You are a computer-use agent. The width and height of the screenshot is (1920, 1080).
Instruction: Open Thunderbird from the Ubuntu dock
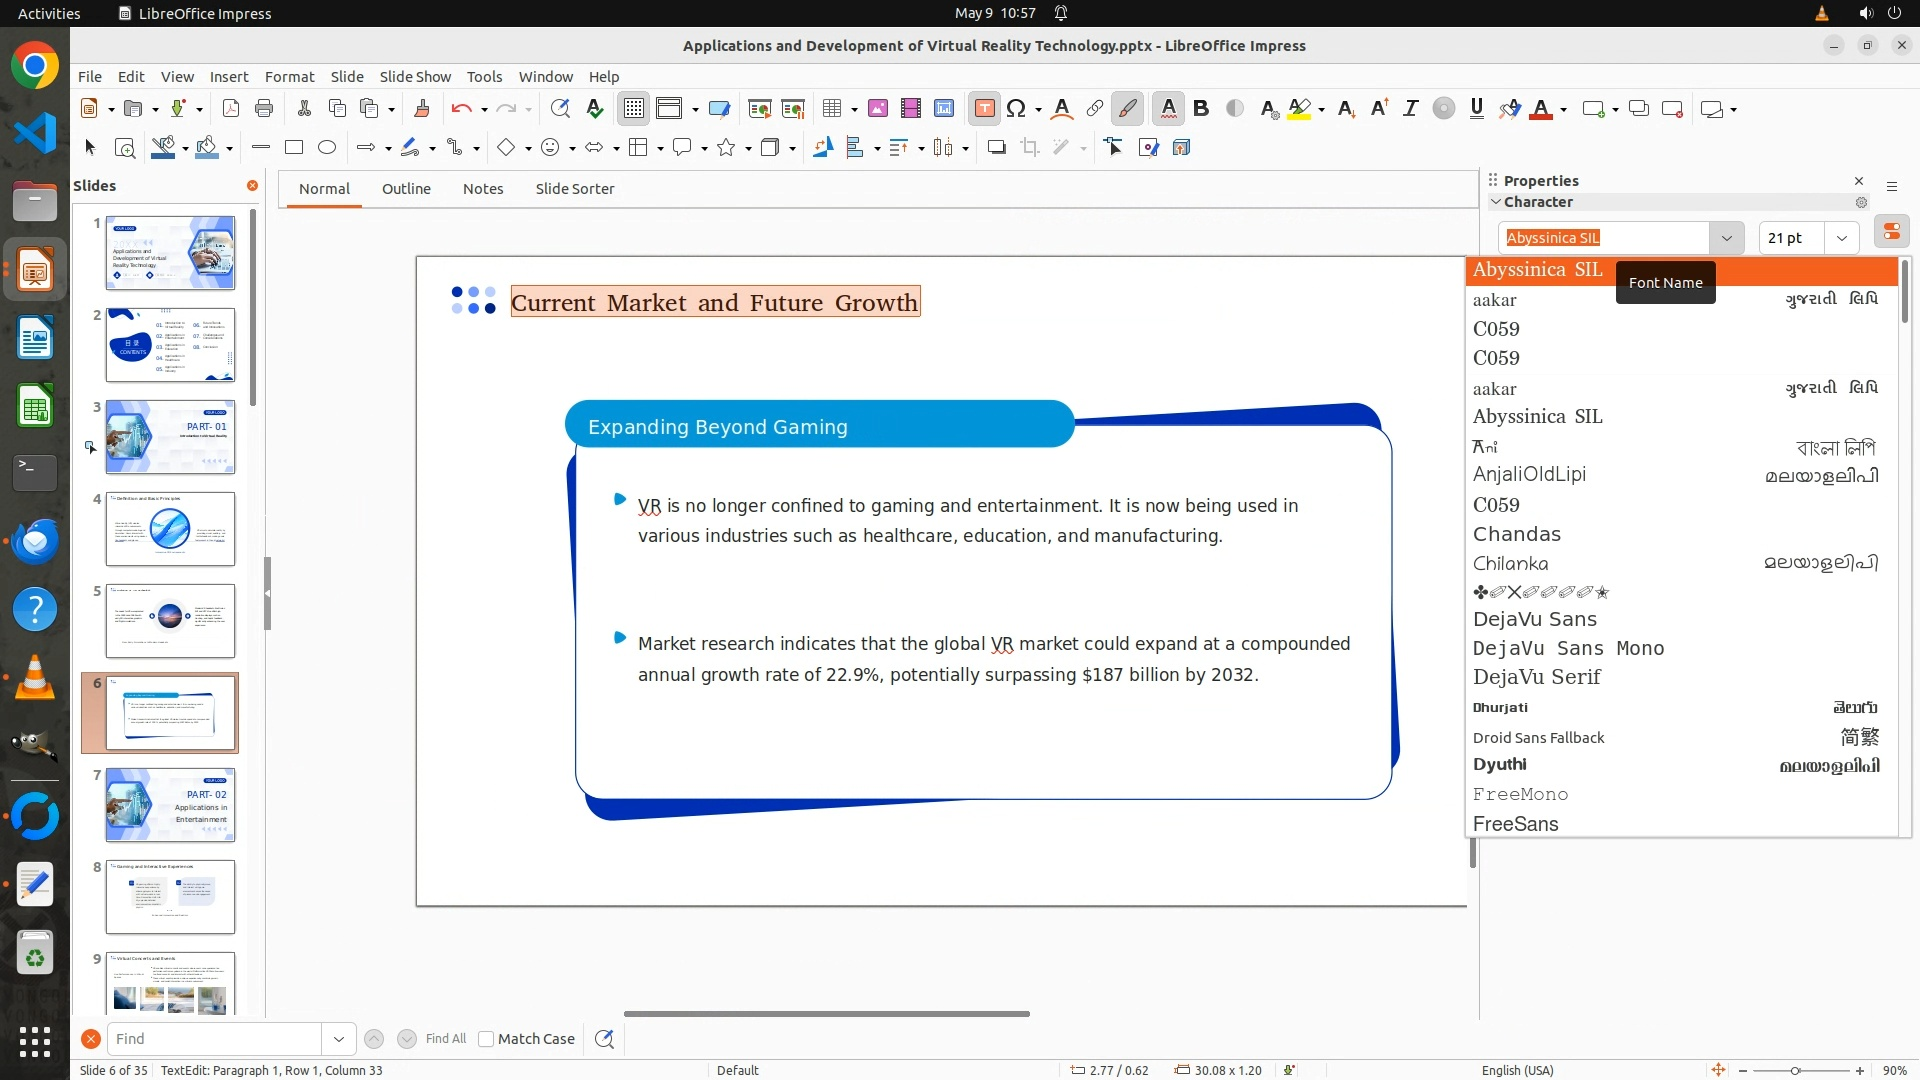[35, 541]
